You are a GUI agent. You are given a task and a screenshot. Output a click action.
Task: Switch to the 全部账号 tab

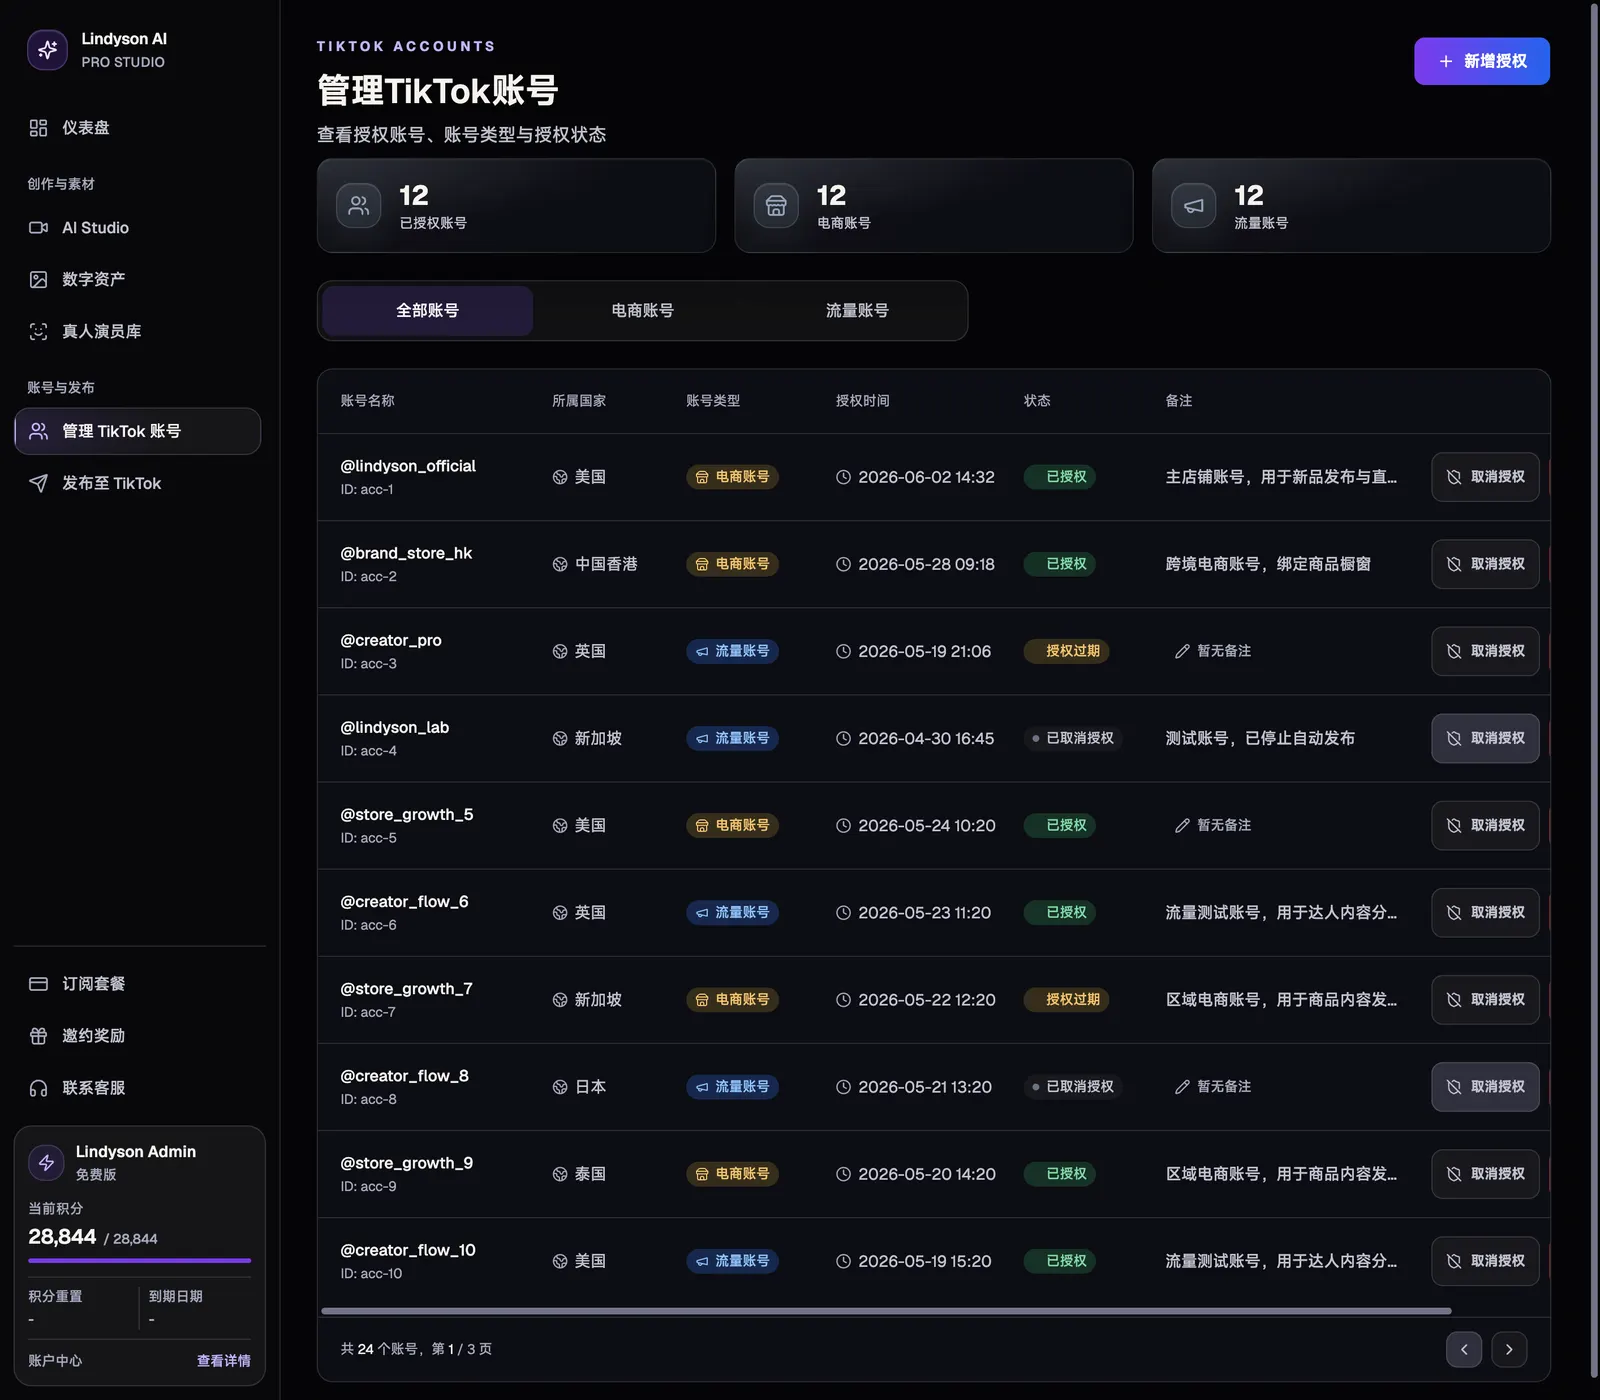(x=427, y=311)
